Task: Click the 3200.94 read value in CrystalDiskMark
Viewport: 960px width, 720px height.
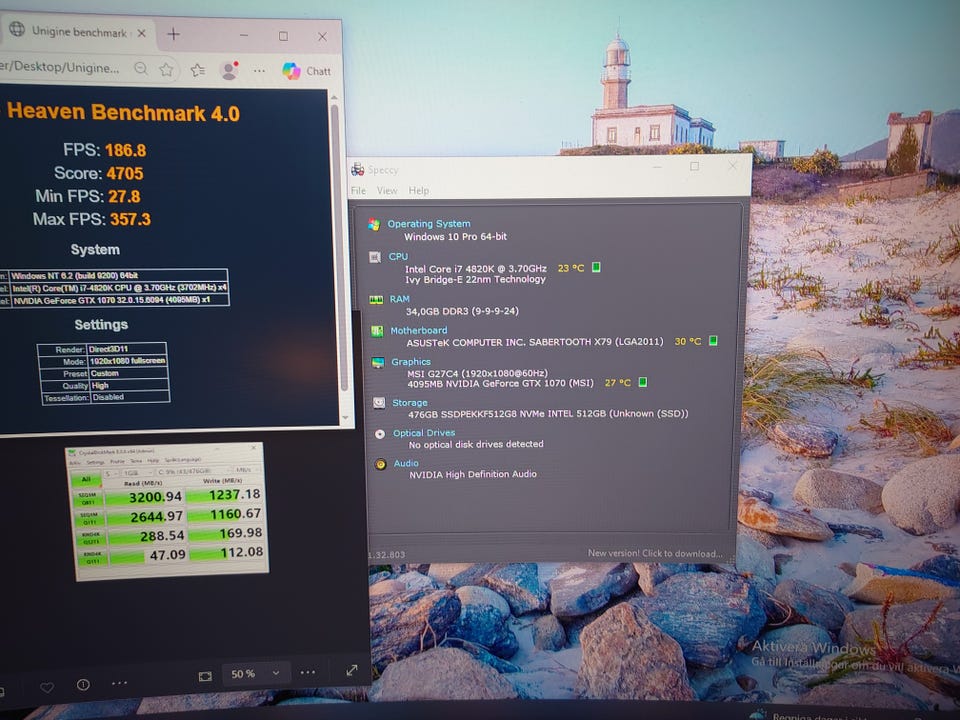Action: pos(156,497)
